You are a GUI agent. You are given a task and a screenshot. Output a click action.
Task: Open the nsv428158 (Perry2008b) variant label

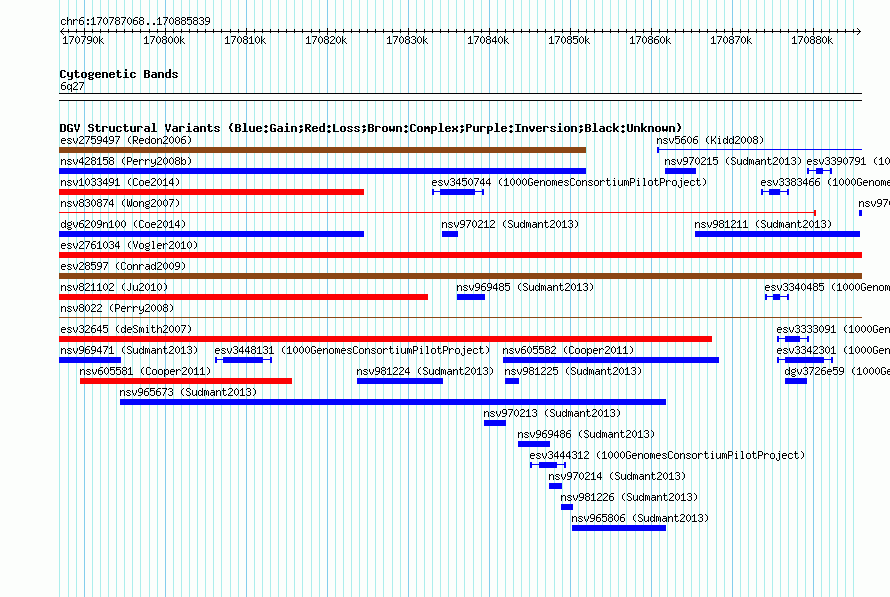[126, 161]
